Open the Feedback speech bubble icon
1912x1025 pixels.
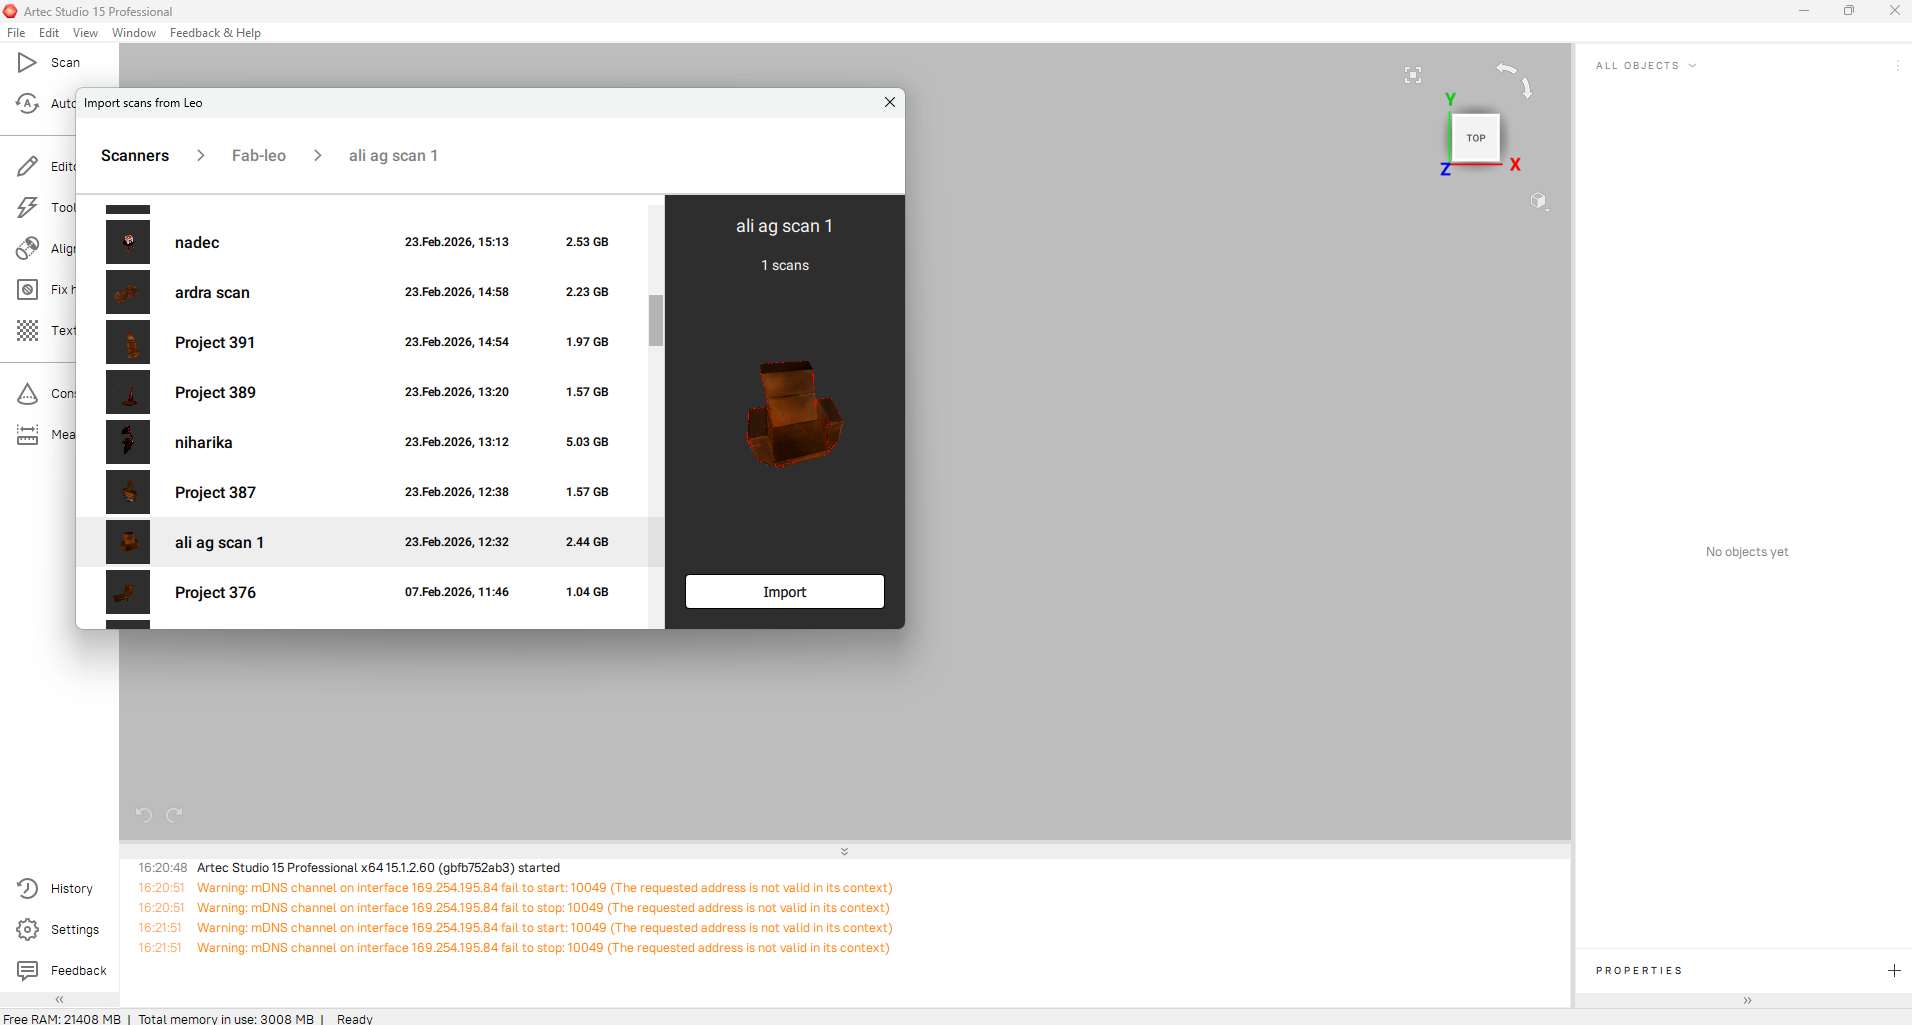click(x=27, y=970)
